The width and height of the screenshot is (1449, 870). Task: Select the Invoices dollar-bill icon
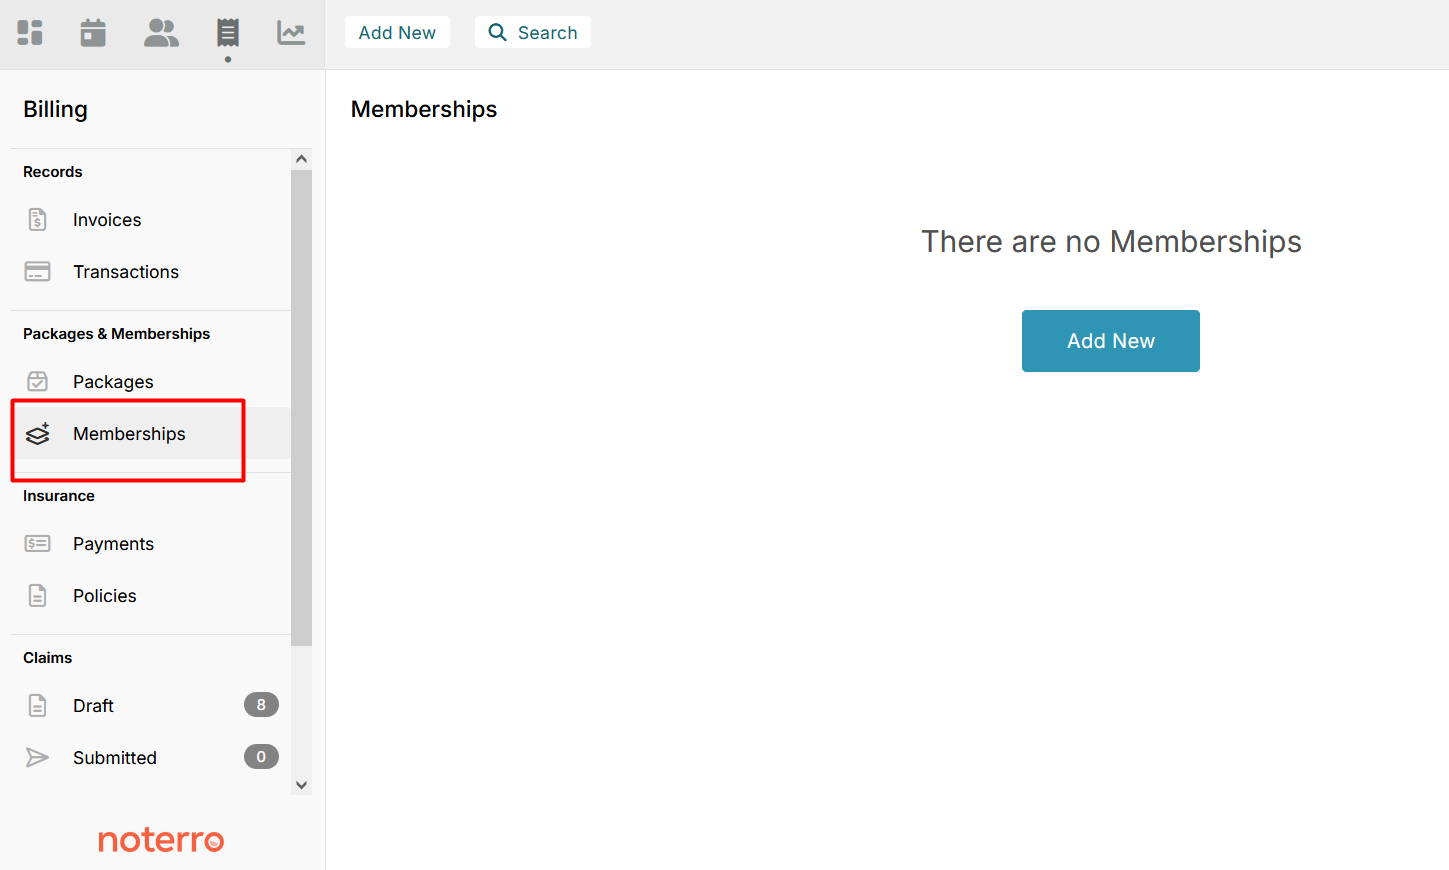pos(37,219)
